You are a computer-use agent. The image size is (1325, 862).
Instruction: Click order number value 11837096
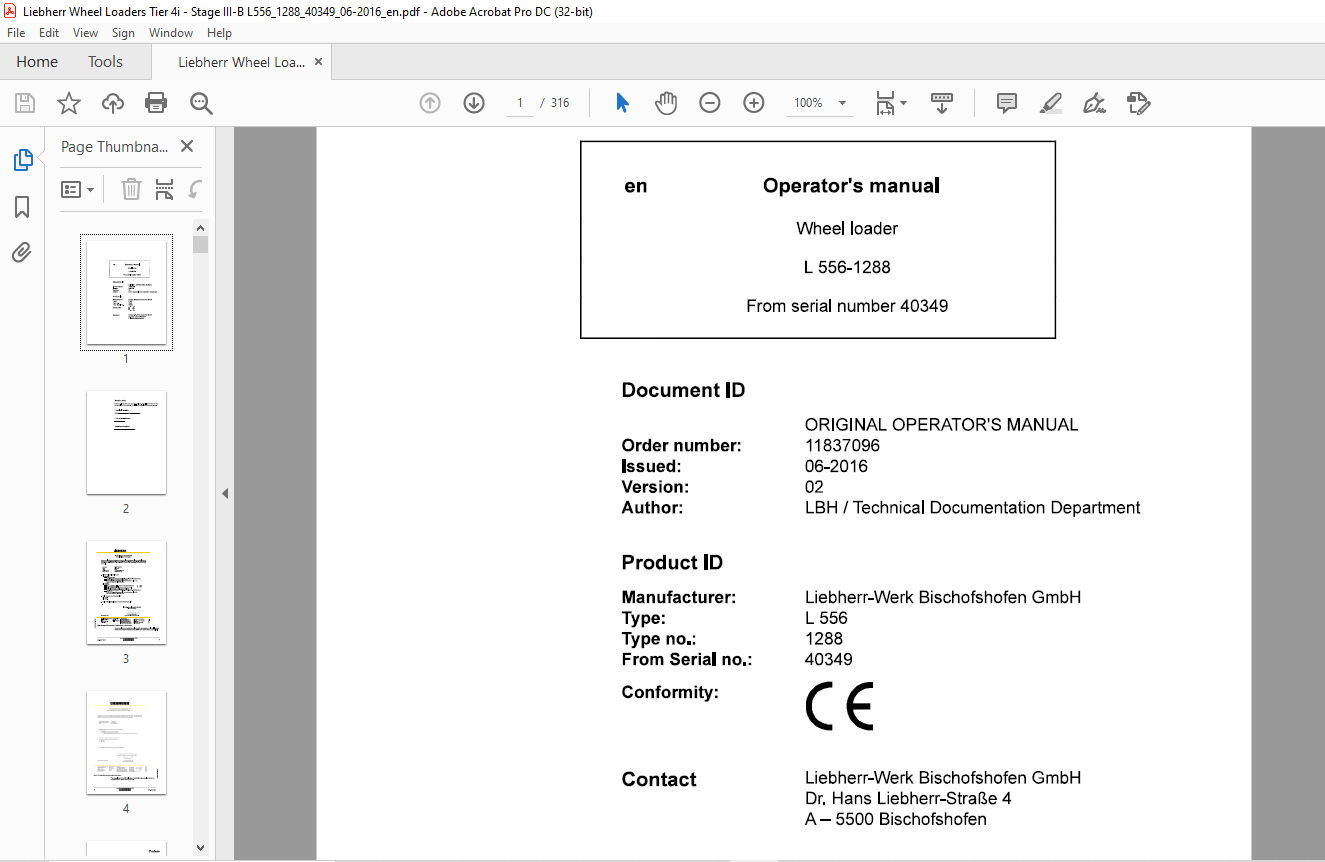pyautogui.click(x=842, y=446)
